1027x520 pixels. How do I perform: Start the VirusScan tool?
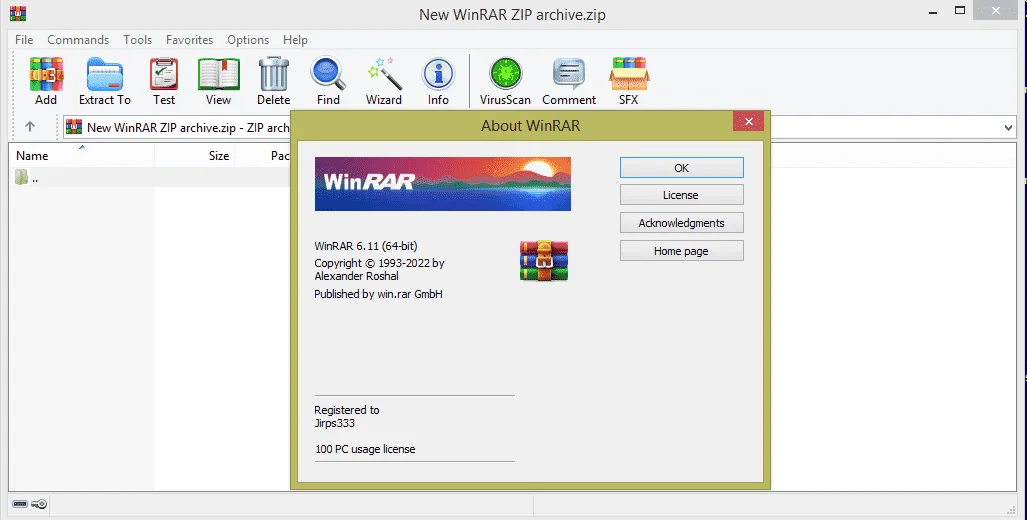tap(505, 81)
